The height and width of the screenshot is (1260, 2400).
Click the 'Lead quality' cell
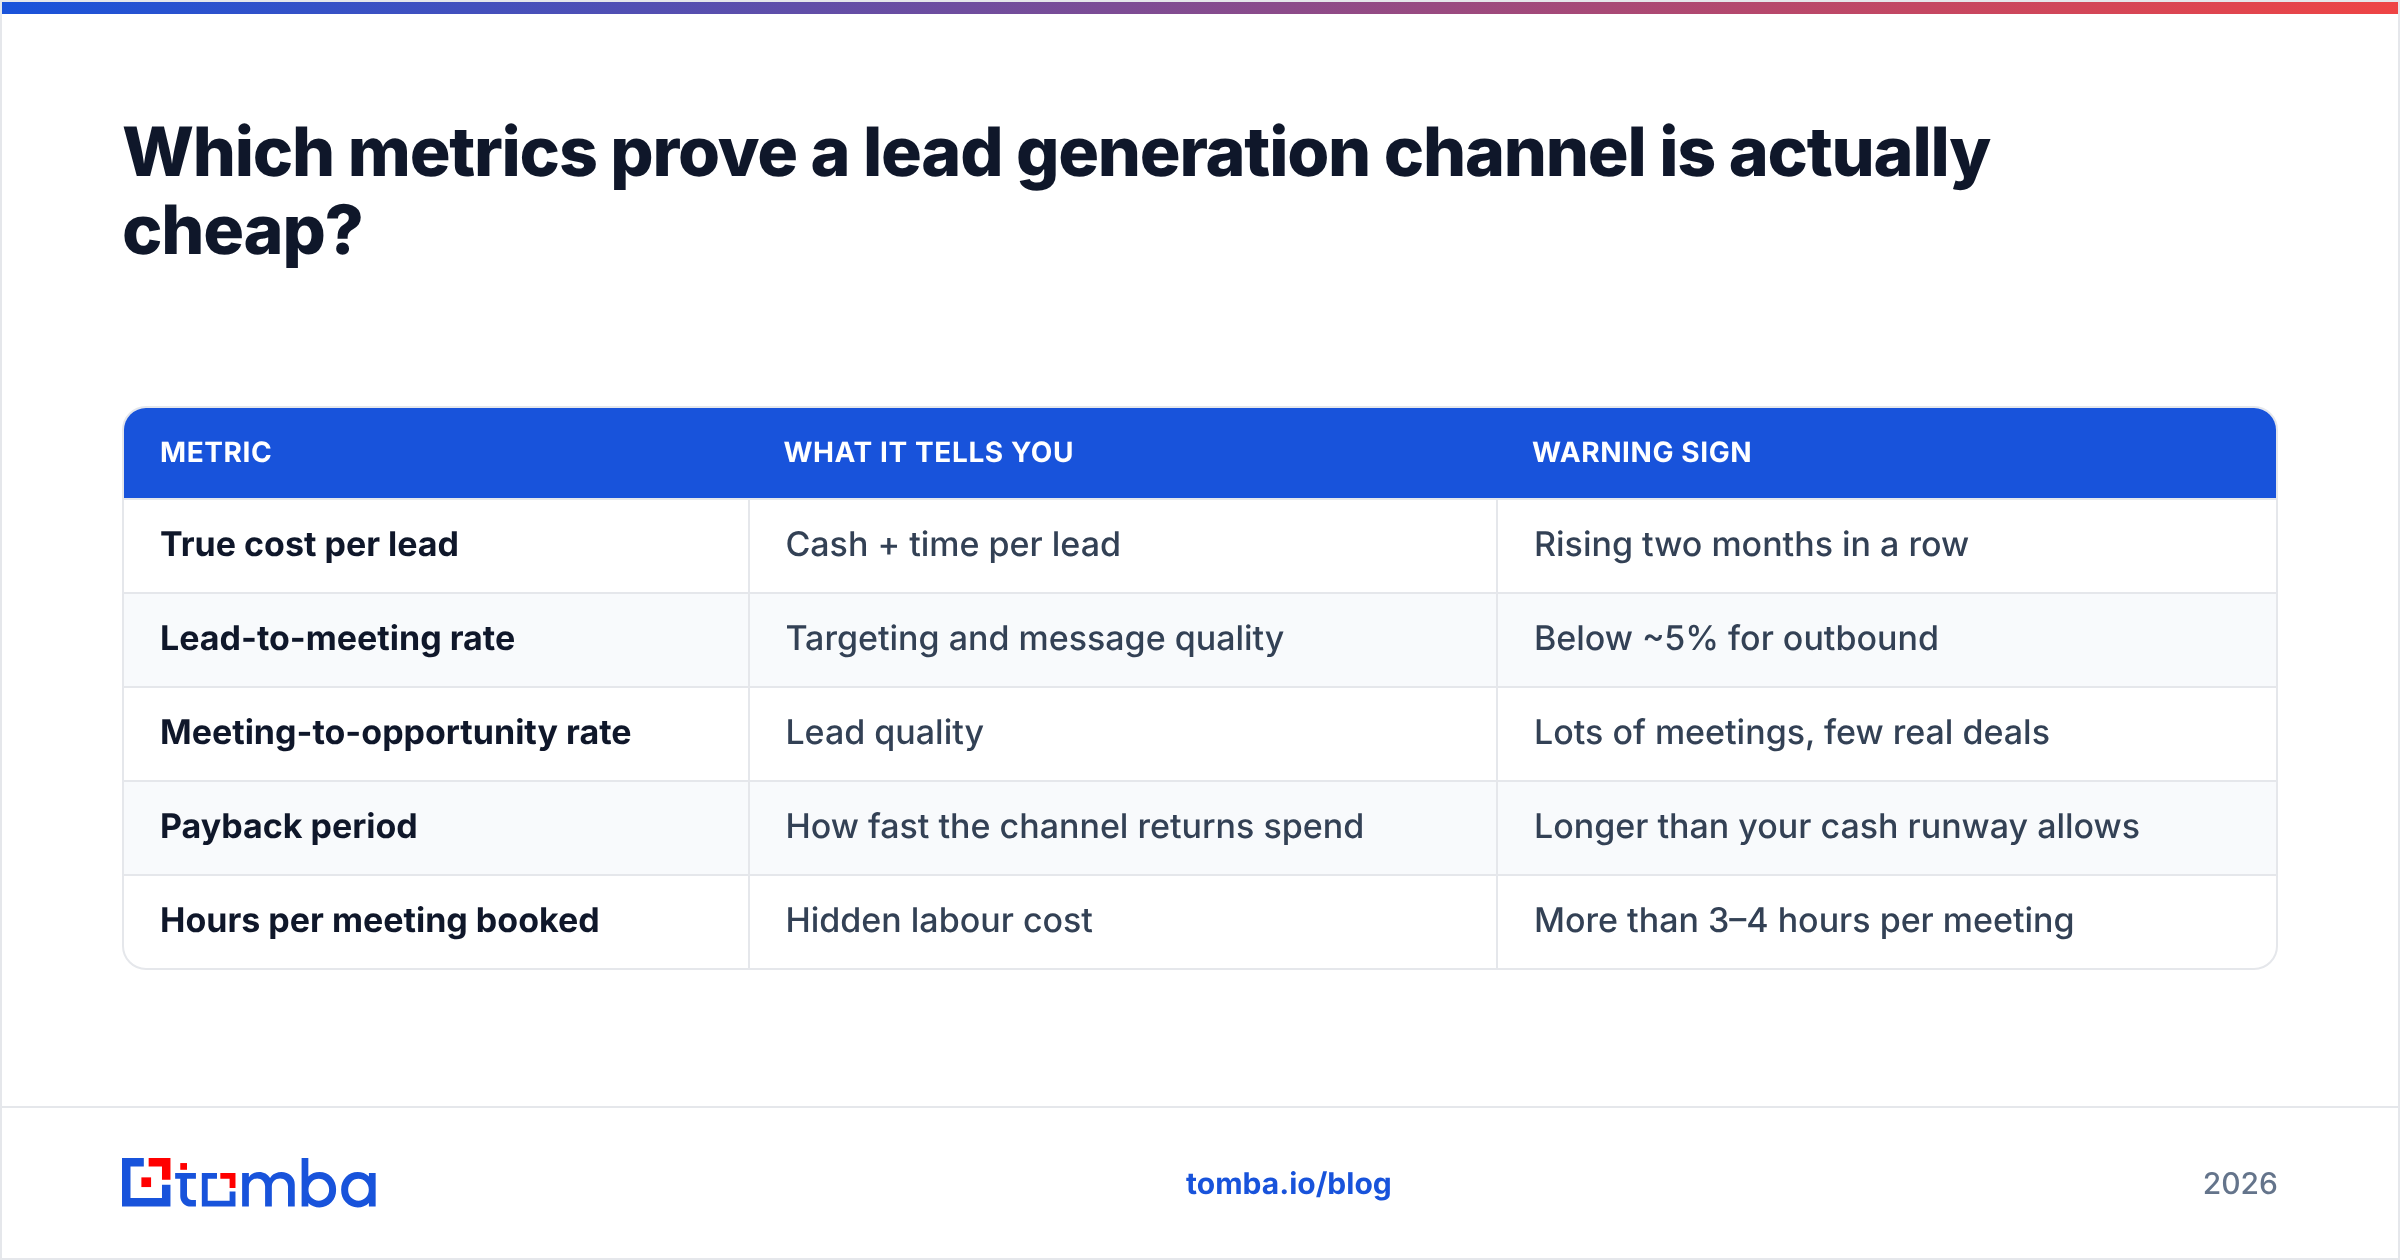pyautogui.click(x=1123, y=733)
